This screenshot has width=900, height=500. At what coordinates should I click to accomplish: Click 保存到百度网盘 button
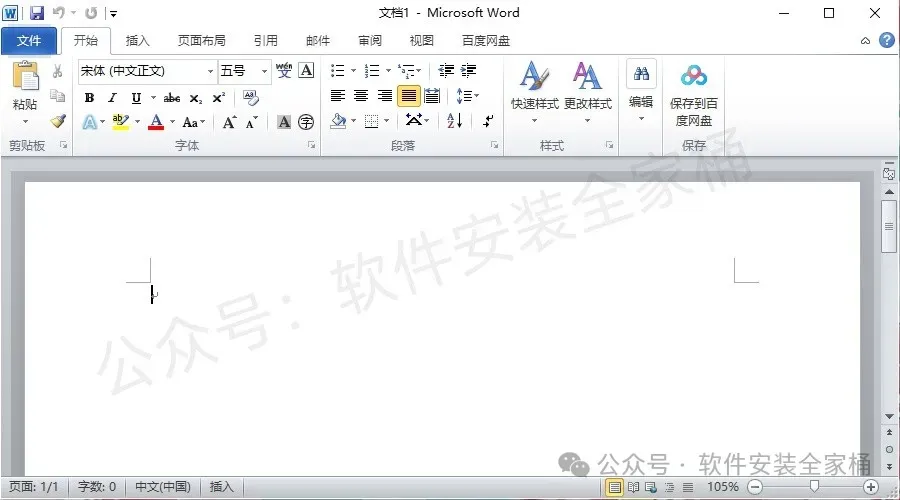pos(693,95)
